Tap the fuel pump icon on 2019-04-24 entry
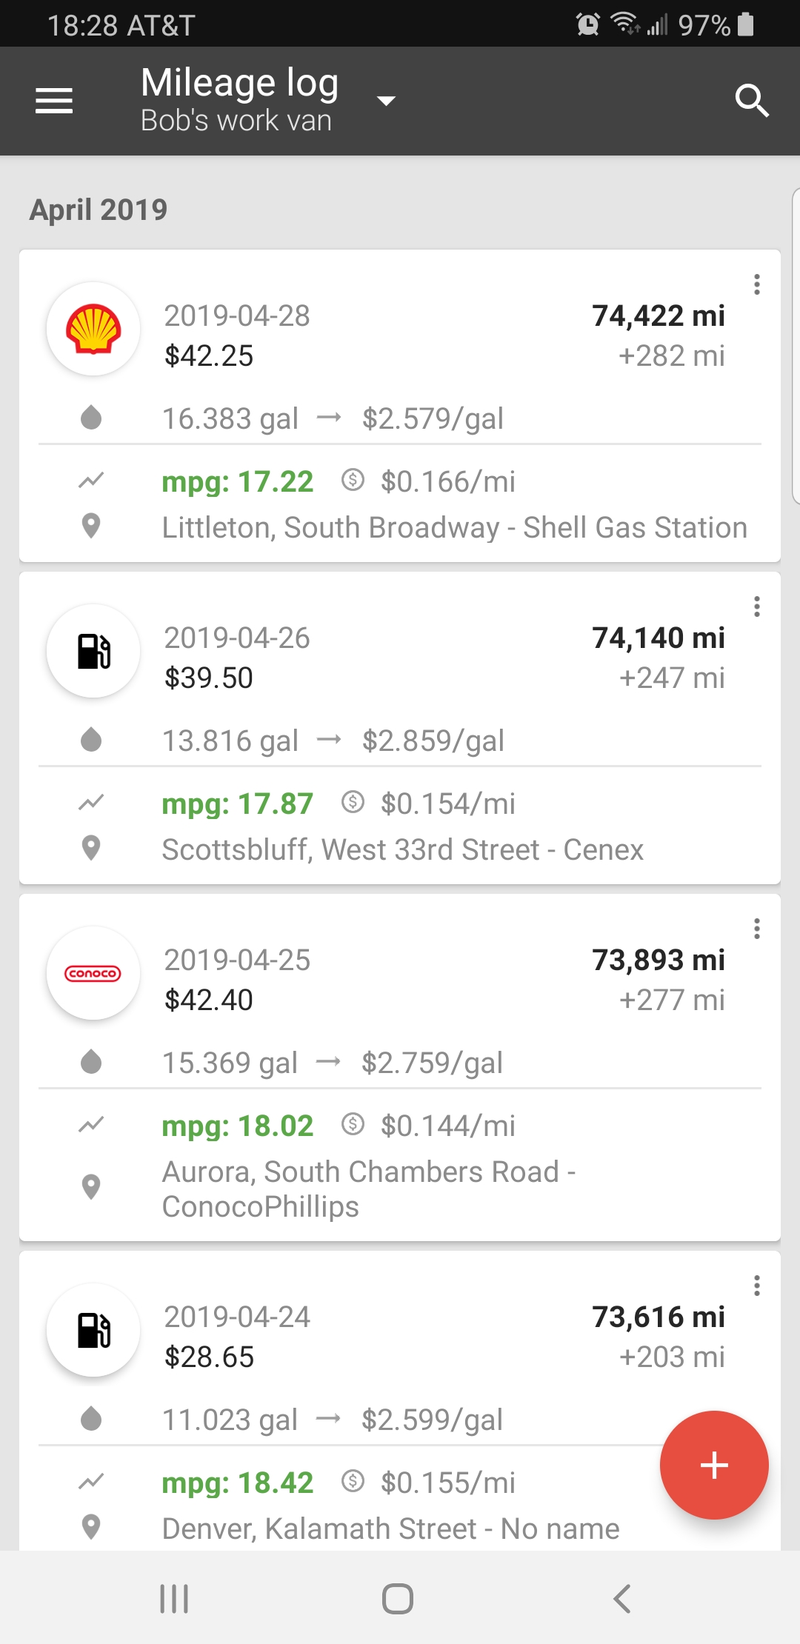 93,1330
